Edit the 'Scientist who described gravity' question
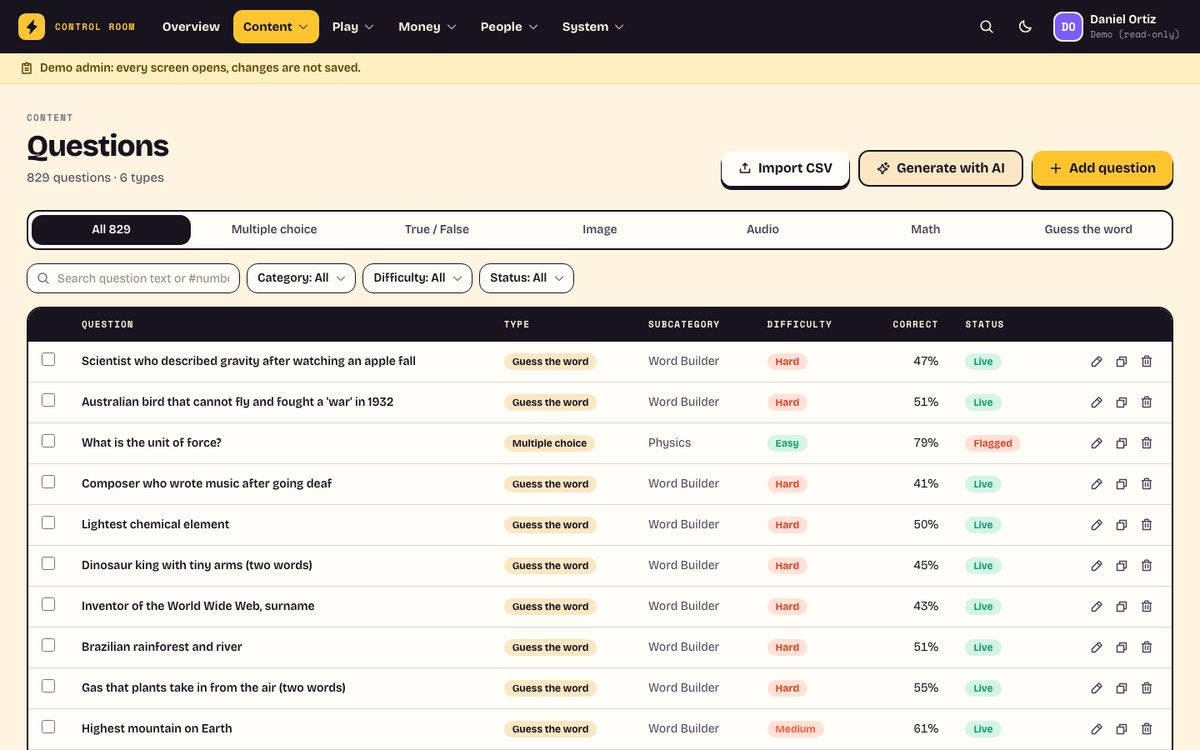This screenshot has height=750, width=1200. [x=1097, y=362]
